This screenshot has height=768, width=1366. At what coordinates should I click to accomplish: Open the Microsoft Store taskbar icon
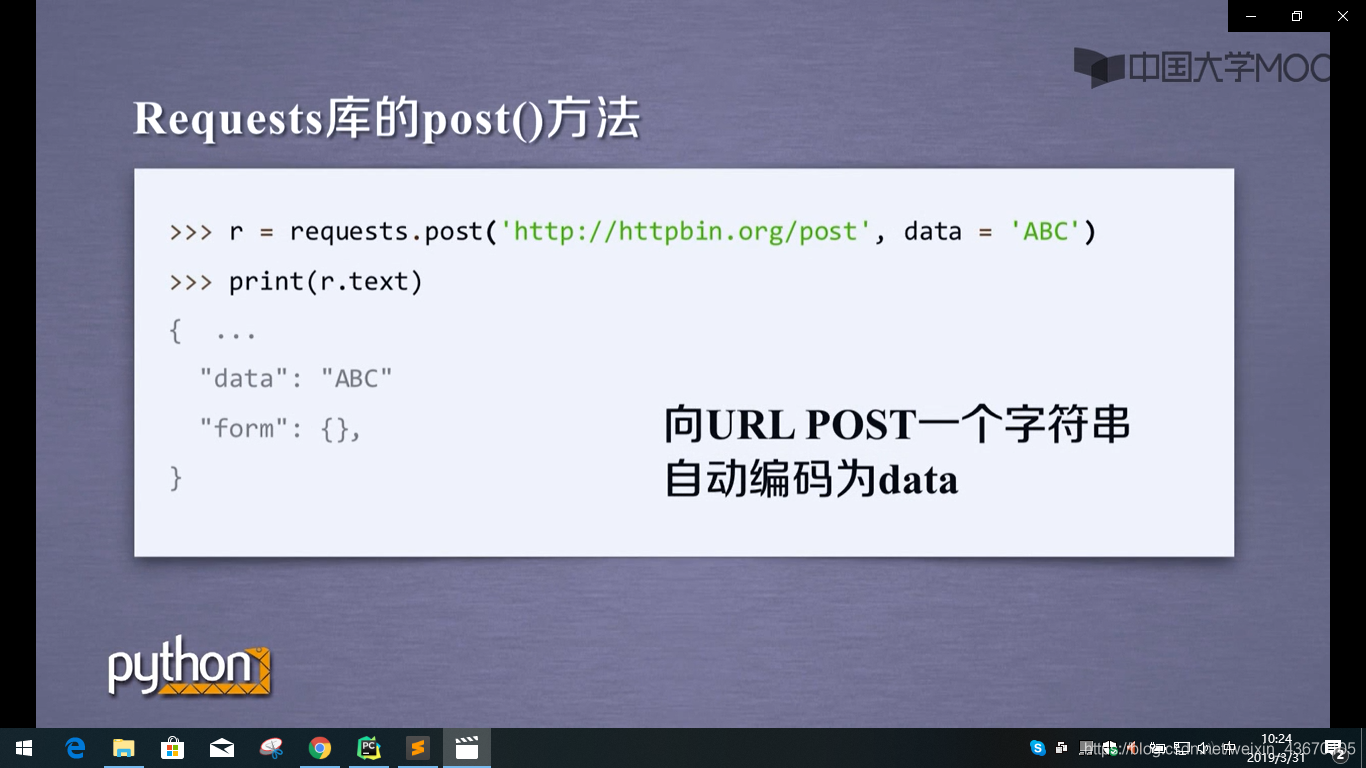[x=172, y=748]
